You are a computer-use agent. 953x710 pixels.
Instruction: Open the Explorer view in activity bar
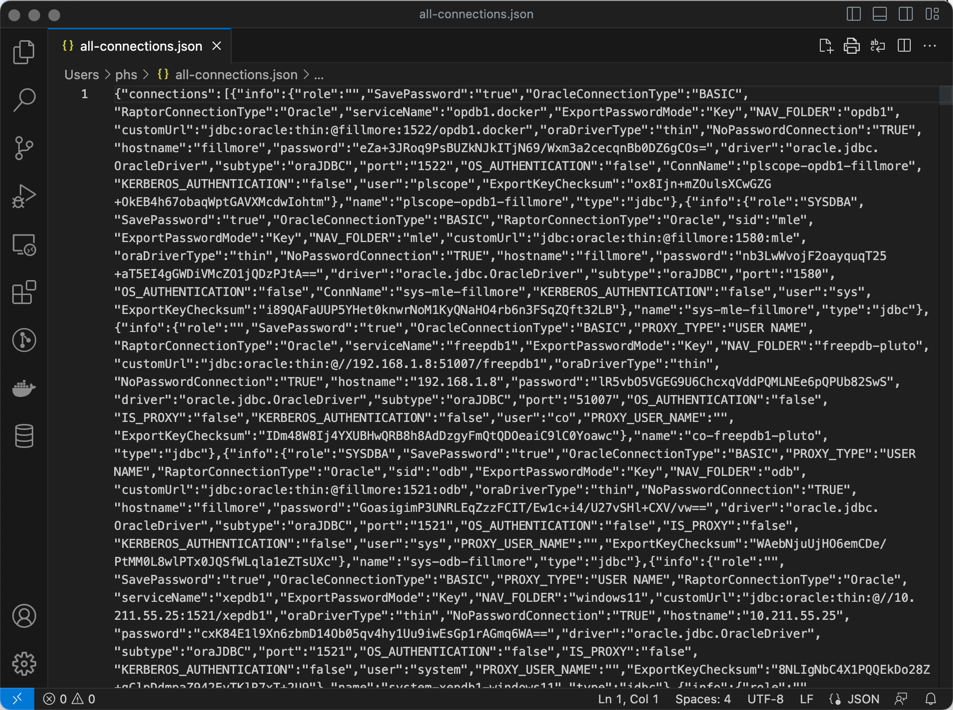24,52
